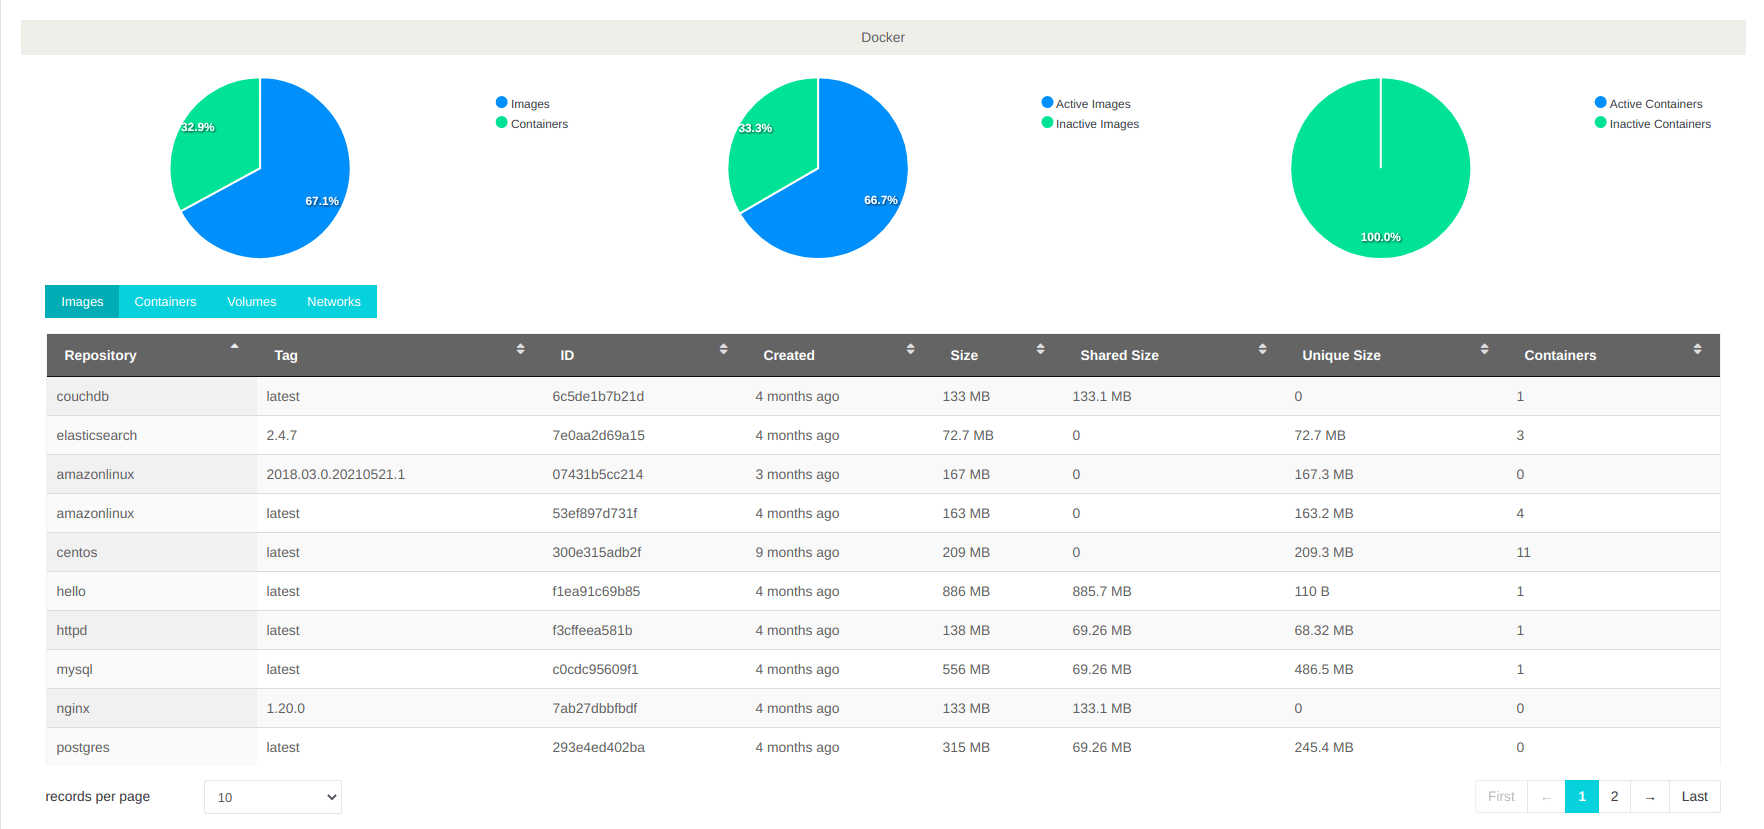Switch to the Networks tab

(x=334, y=302)
